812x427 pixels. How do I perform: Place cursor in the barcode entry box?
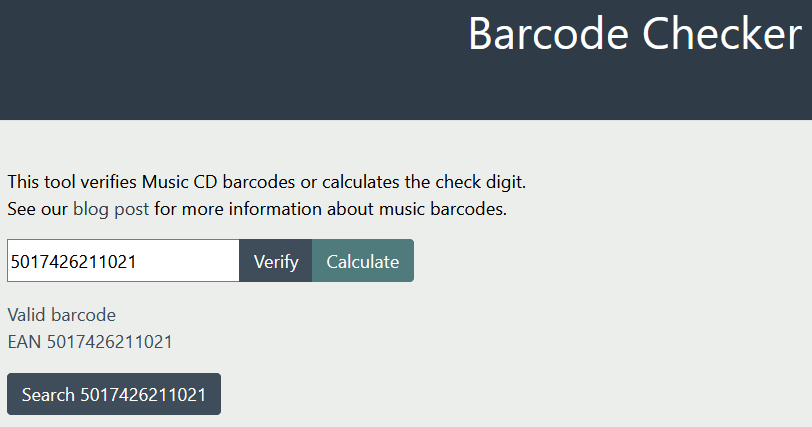(x=122, y=261)
